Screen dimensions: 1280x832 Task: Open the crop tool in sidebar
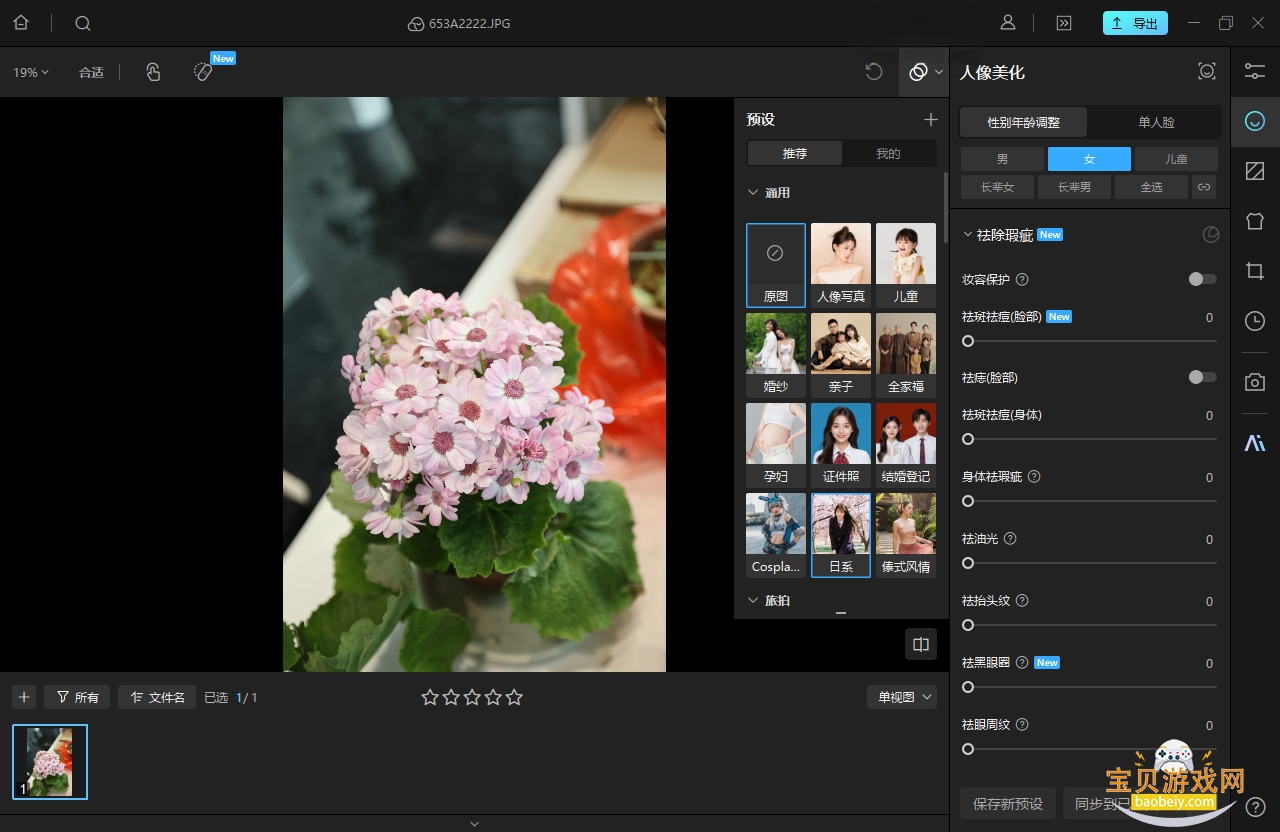point(1255,270)
